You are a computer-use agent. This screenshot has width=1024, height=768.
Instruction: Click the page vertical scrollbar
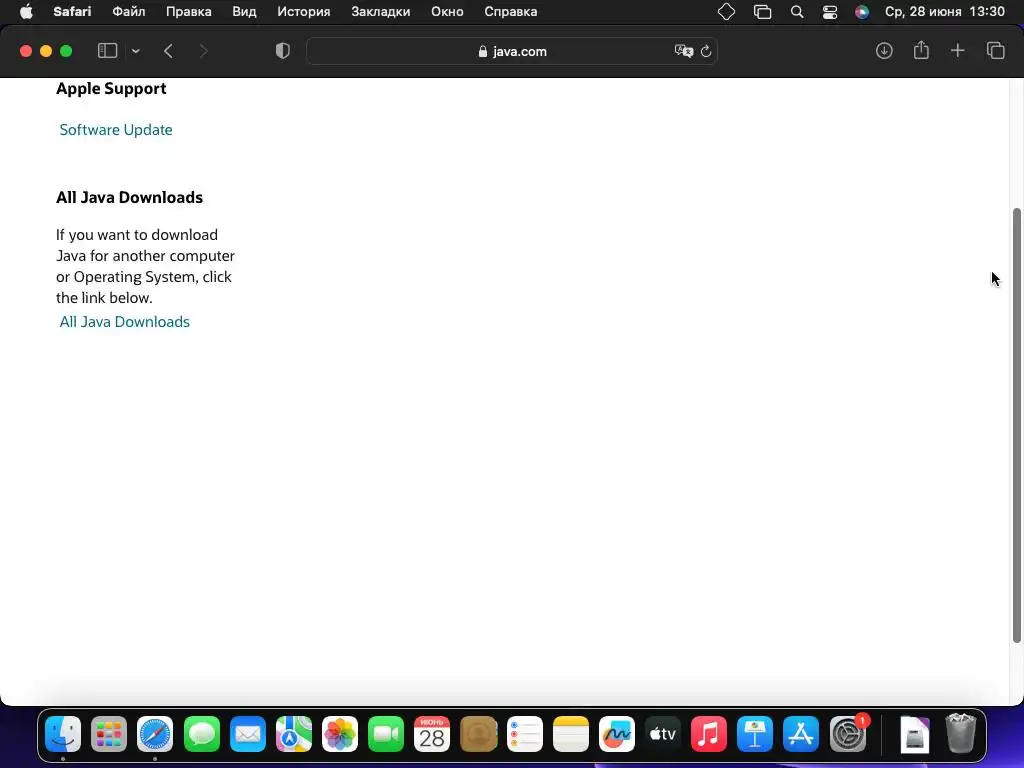tap(1017, 426)
